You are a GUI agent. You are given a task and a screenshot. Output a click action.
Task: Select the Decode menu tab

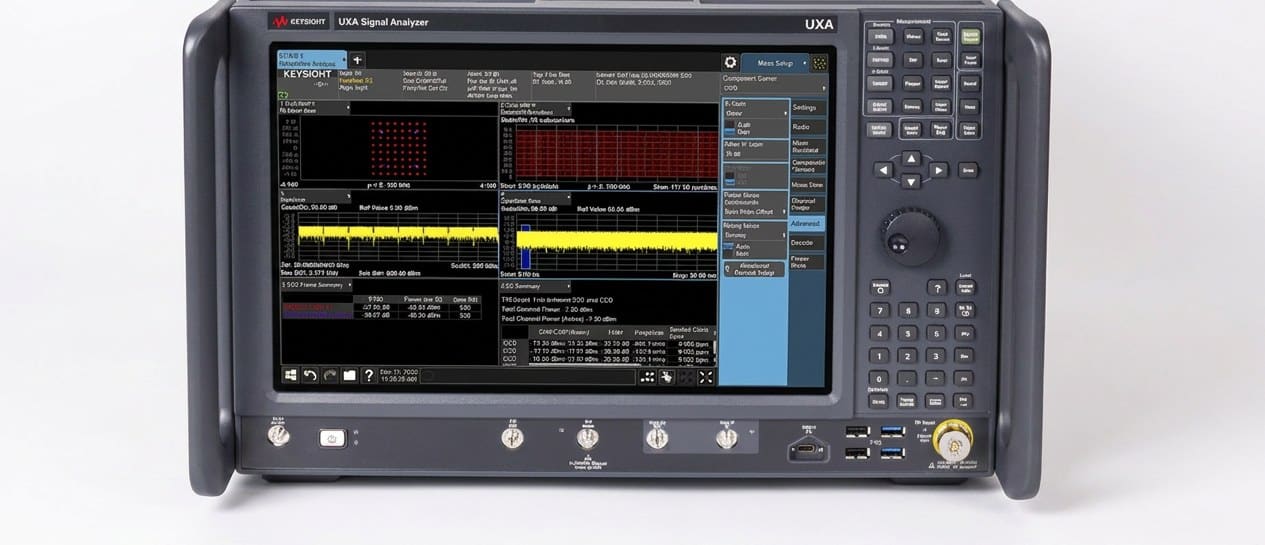(808, 243)
